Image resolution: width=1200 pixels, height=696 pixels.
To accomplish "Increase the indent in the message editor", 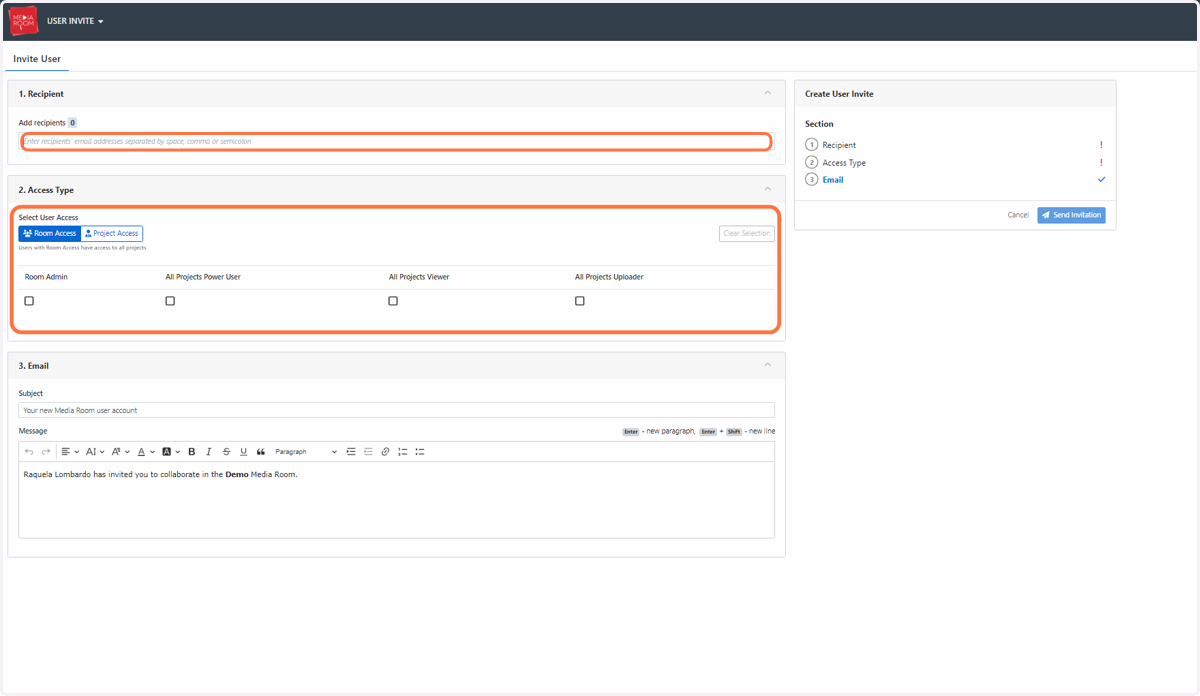I will 351,452.
